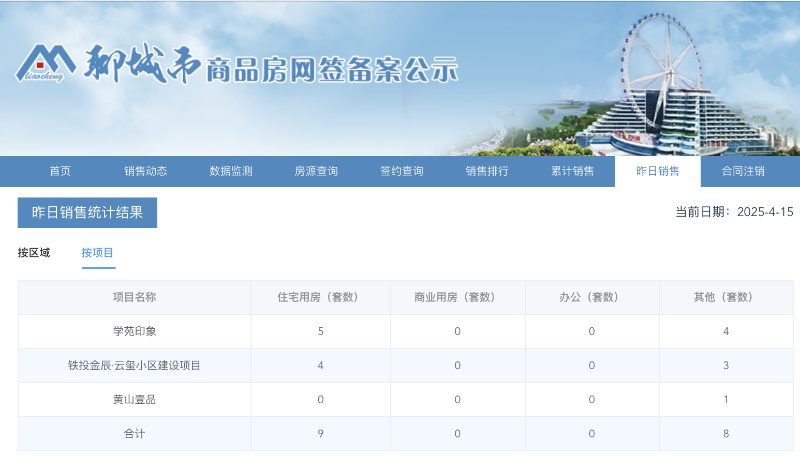This screenshot has width=800, height=457.
Task: Select the 黄山壹品 project name
Action: (134, 400)
